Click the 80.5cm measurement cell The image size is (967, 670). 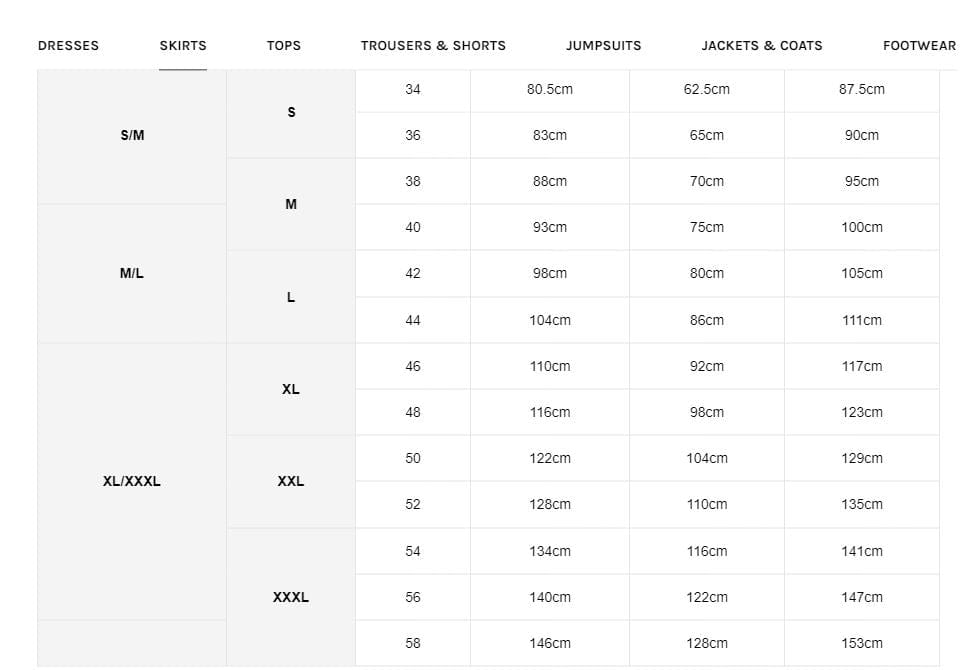pyautogui.click(x=550, y=89)
